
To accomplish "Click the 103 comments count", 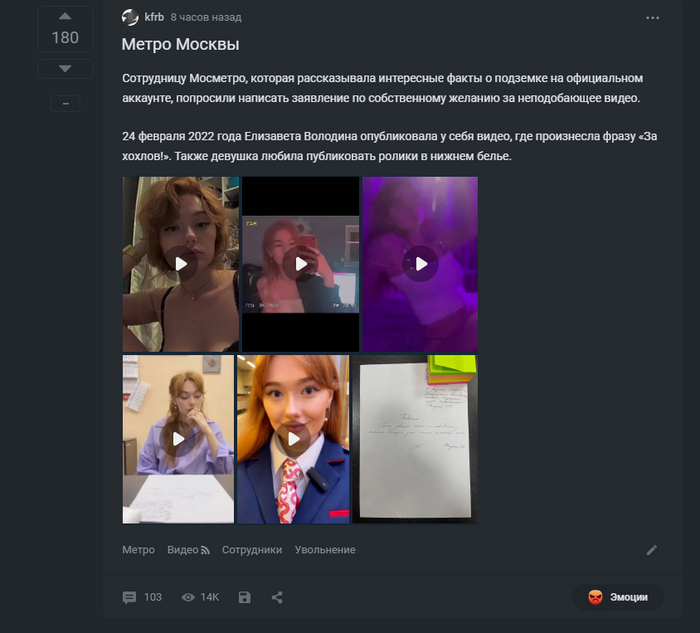I will [153, 597].
